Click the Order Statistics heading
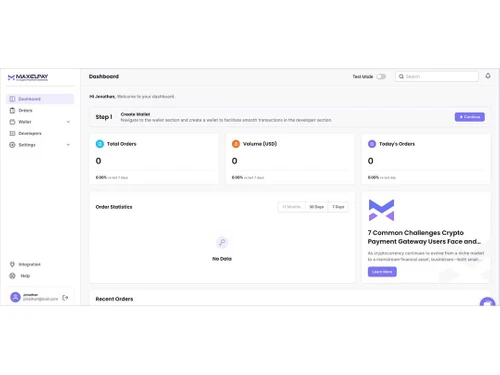Screen dimensions: 500x375 114,207
